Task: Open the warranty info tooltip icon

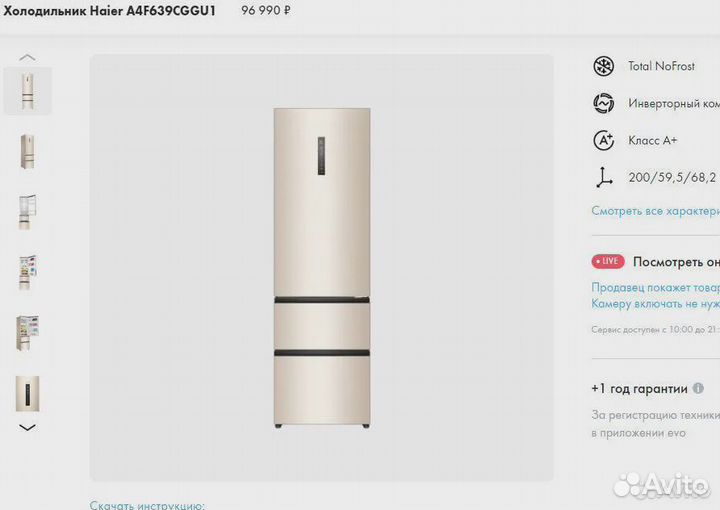Action: click(698, 388)
